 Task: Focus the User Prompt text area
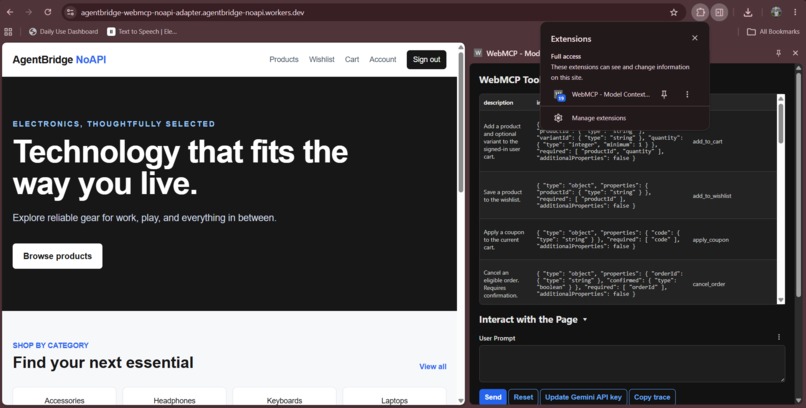tap(632, 364)
